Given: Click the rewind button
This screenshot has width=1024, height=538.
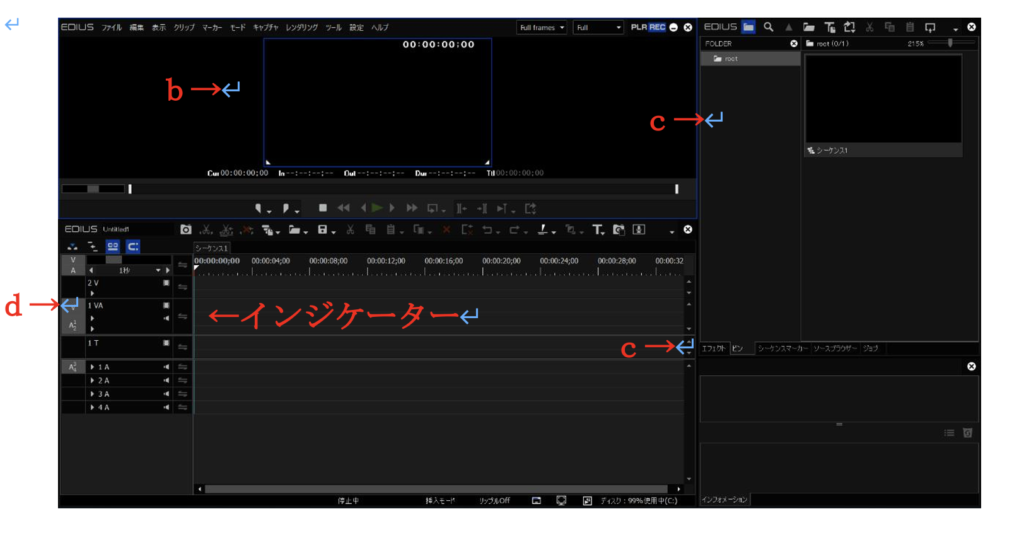Looking at the screenshot, I should coord(344,208).
